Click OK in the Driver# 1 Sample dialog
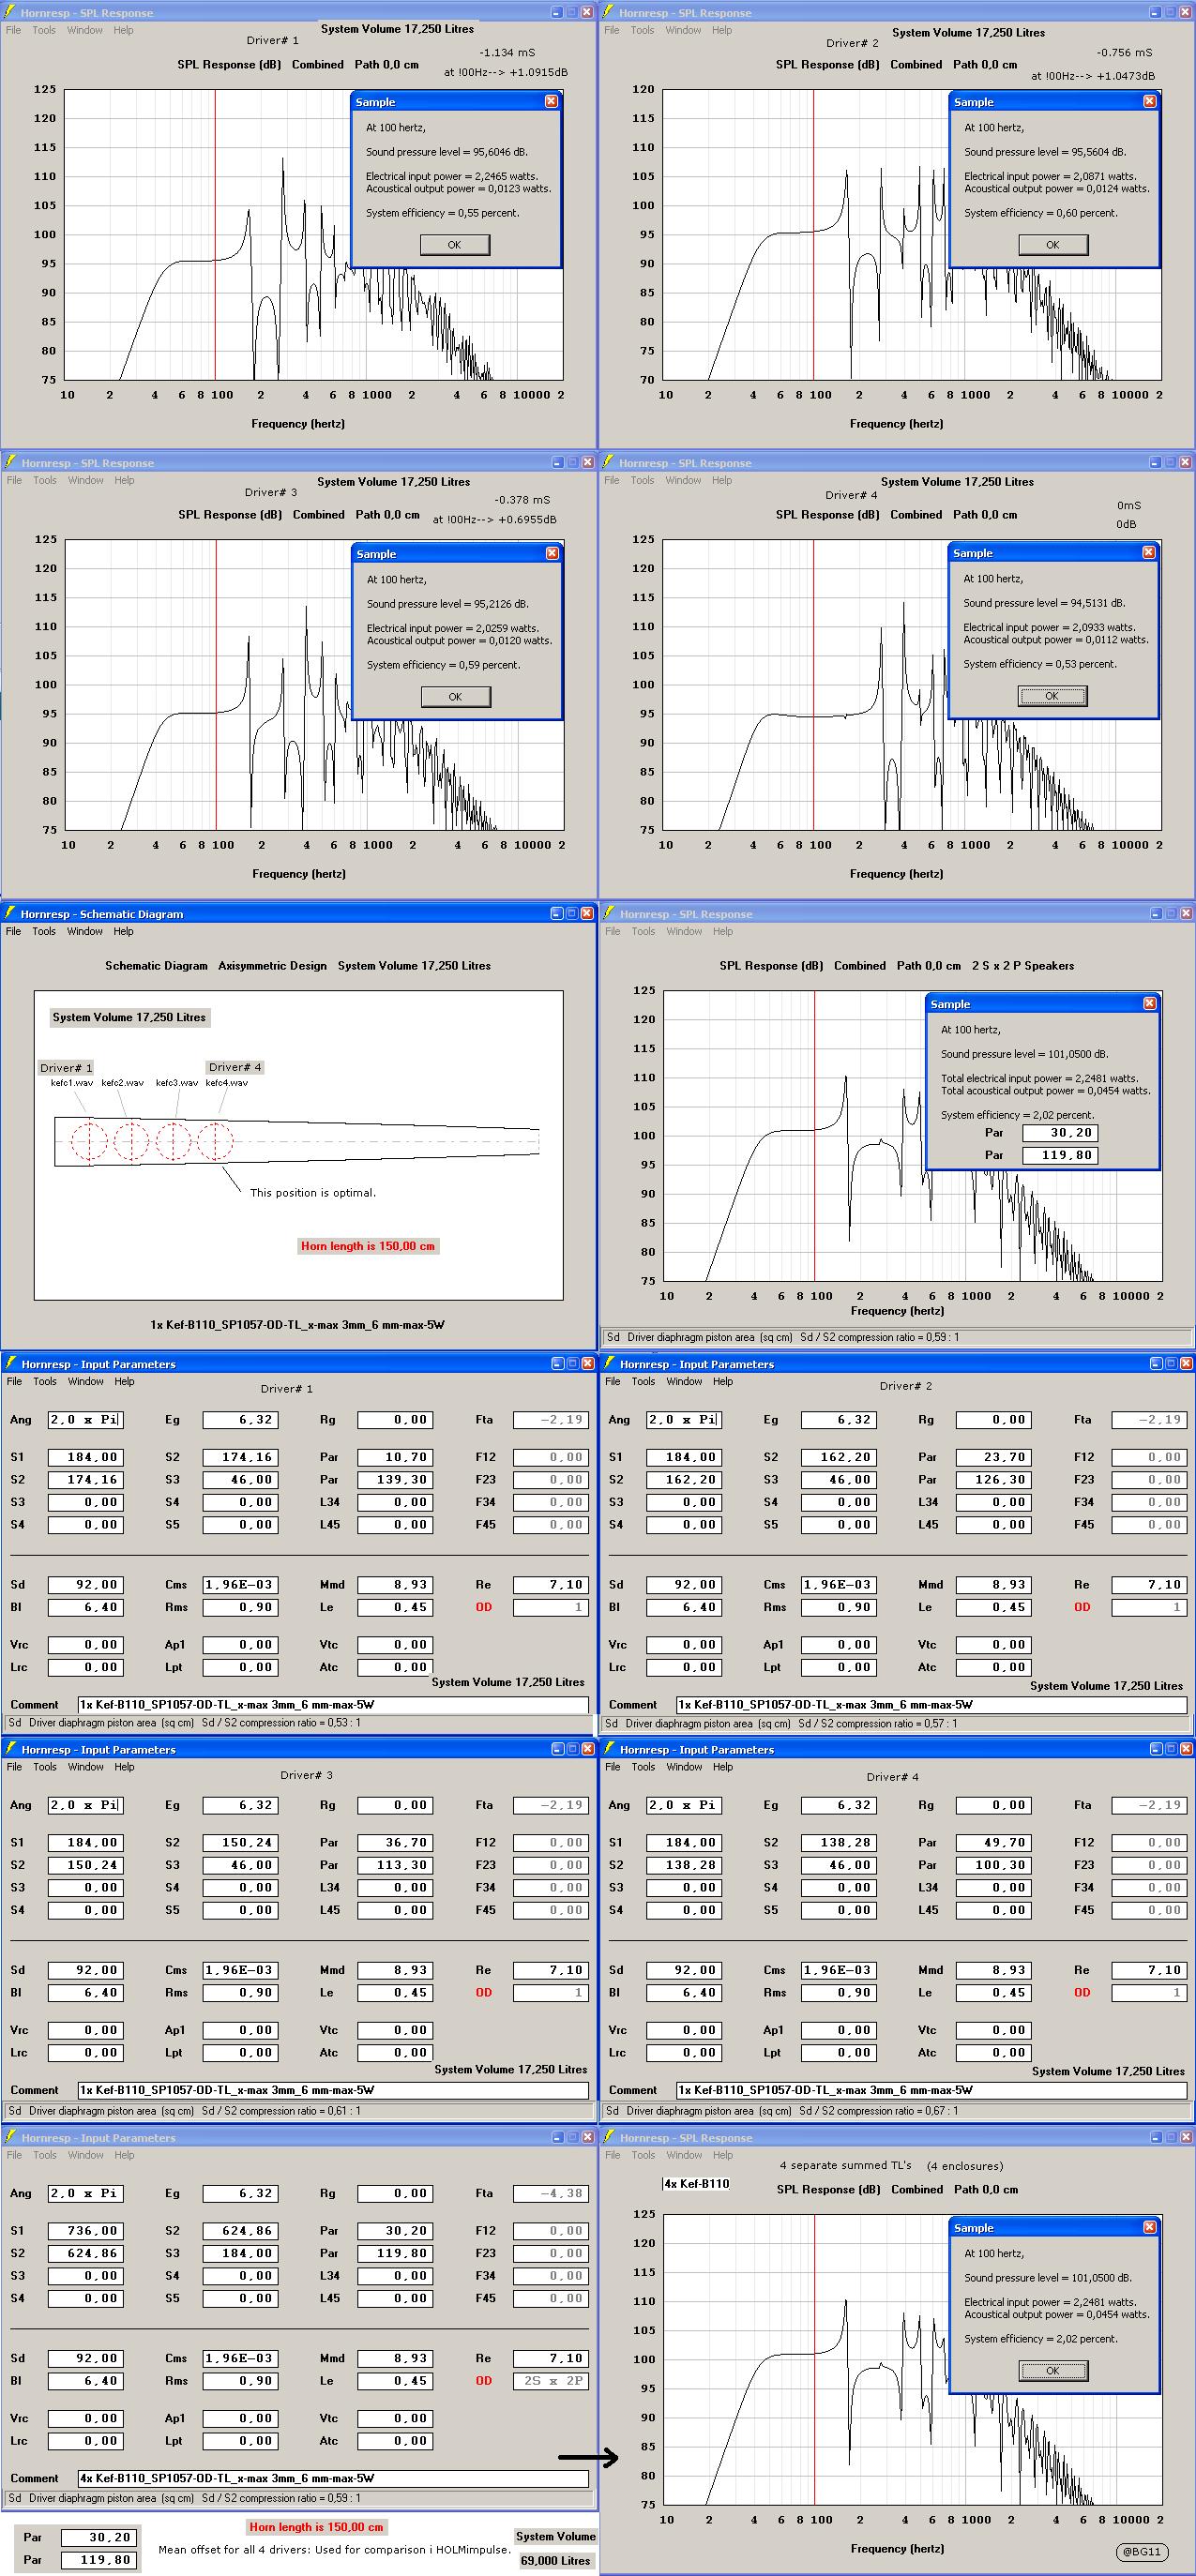 click(x=454, y=245)
